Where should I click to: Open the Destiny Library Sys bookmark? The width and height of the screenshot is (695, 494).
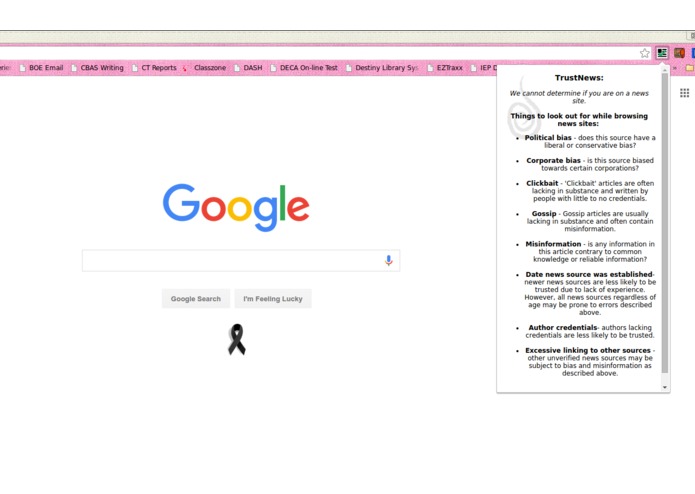click(x=382, y=68)
